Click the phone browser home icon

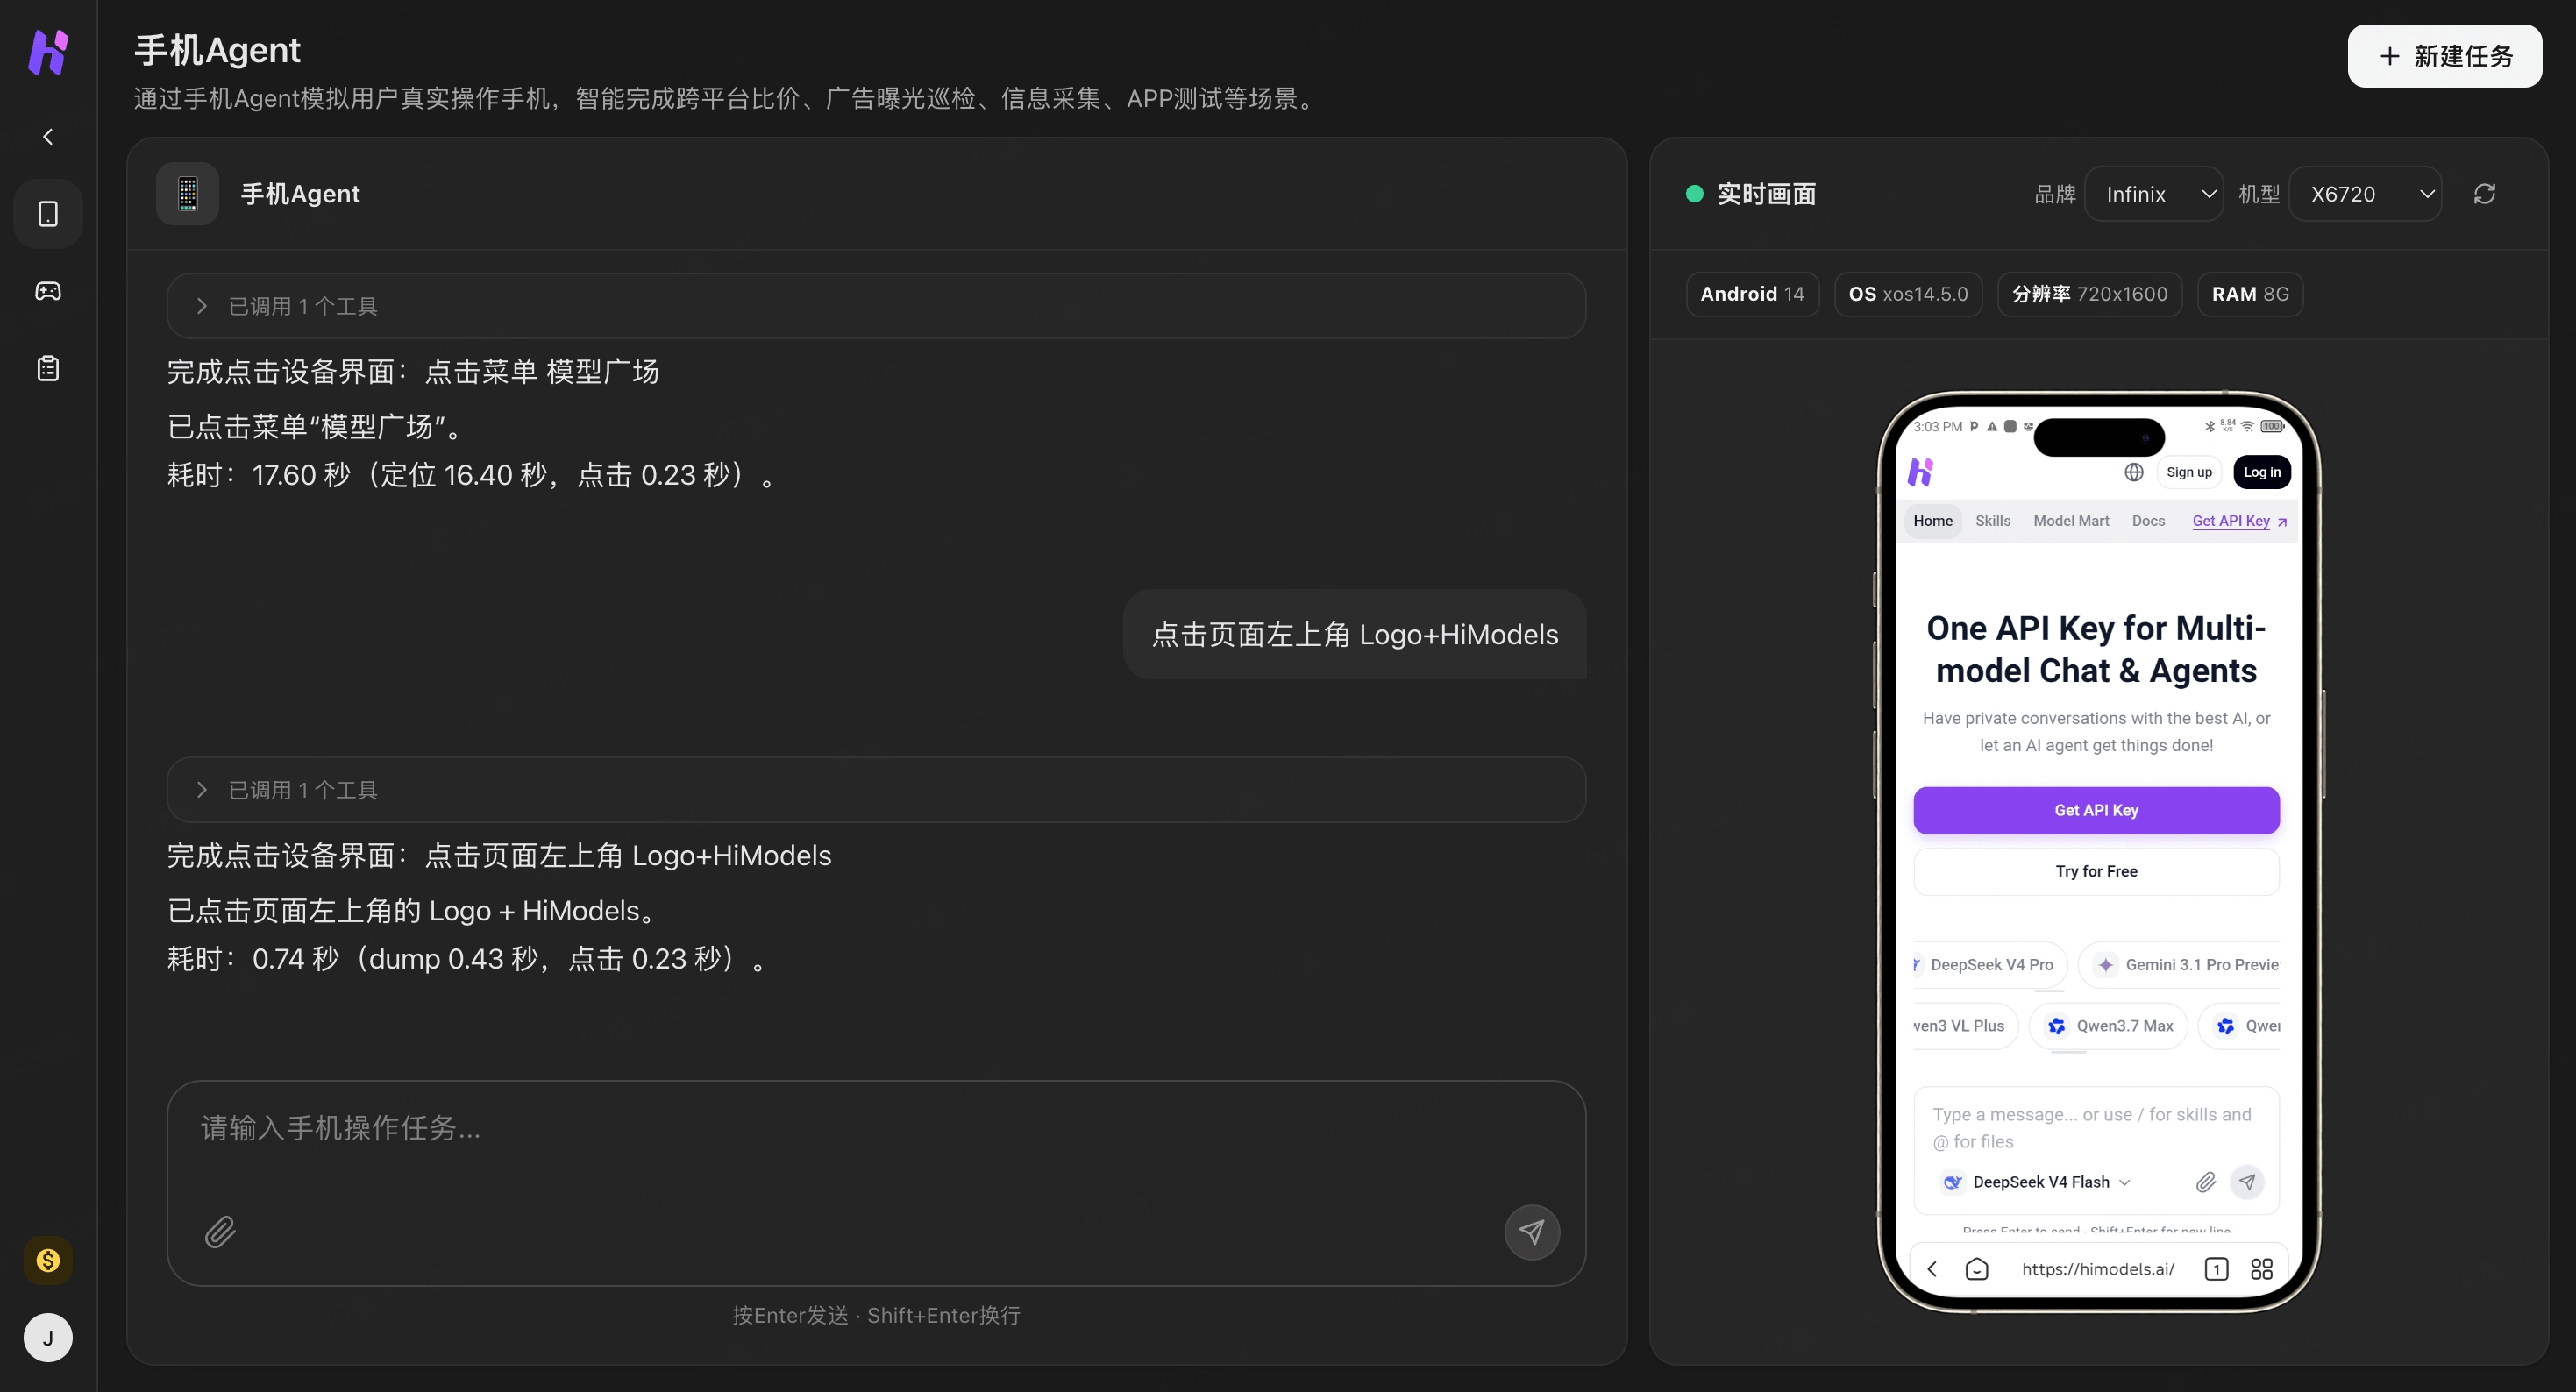(1976, 1268)
